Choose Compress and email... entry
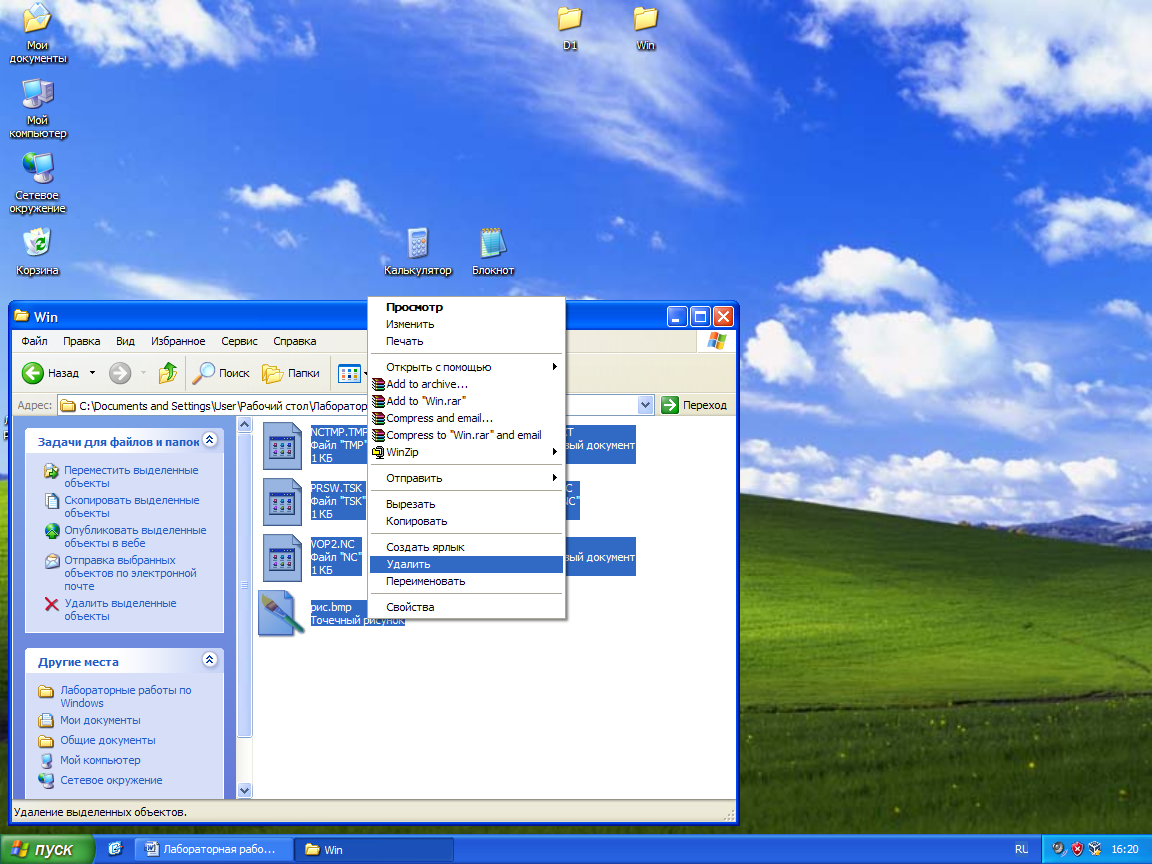 466,417
